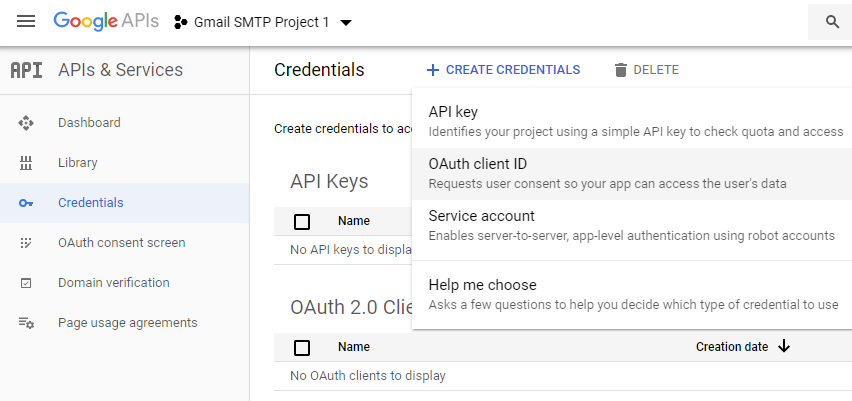The height and width of the screenshot is (401, 852).
Task: Click the Page usage agreements icon
Action: (x=26, y=323)
